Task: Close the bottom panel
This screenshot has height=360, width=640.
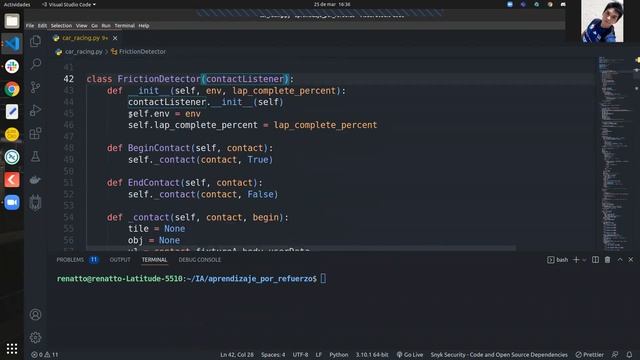Action: 631,260
